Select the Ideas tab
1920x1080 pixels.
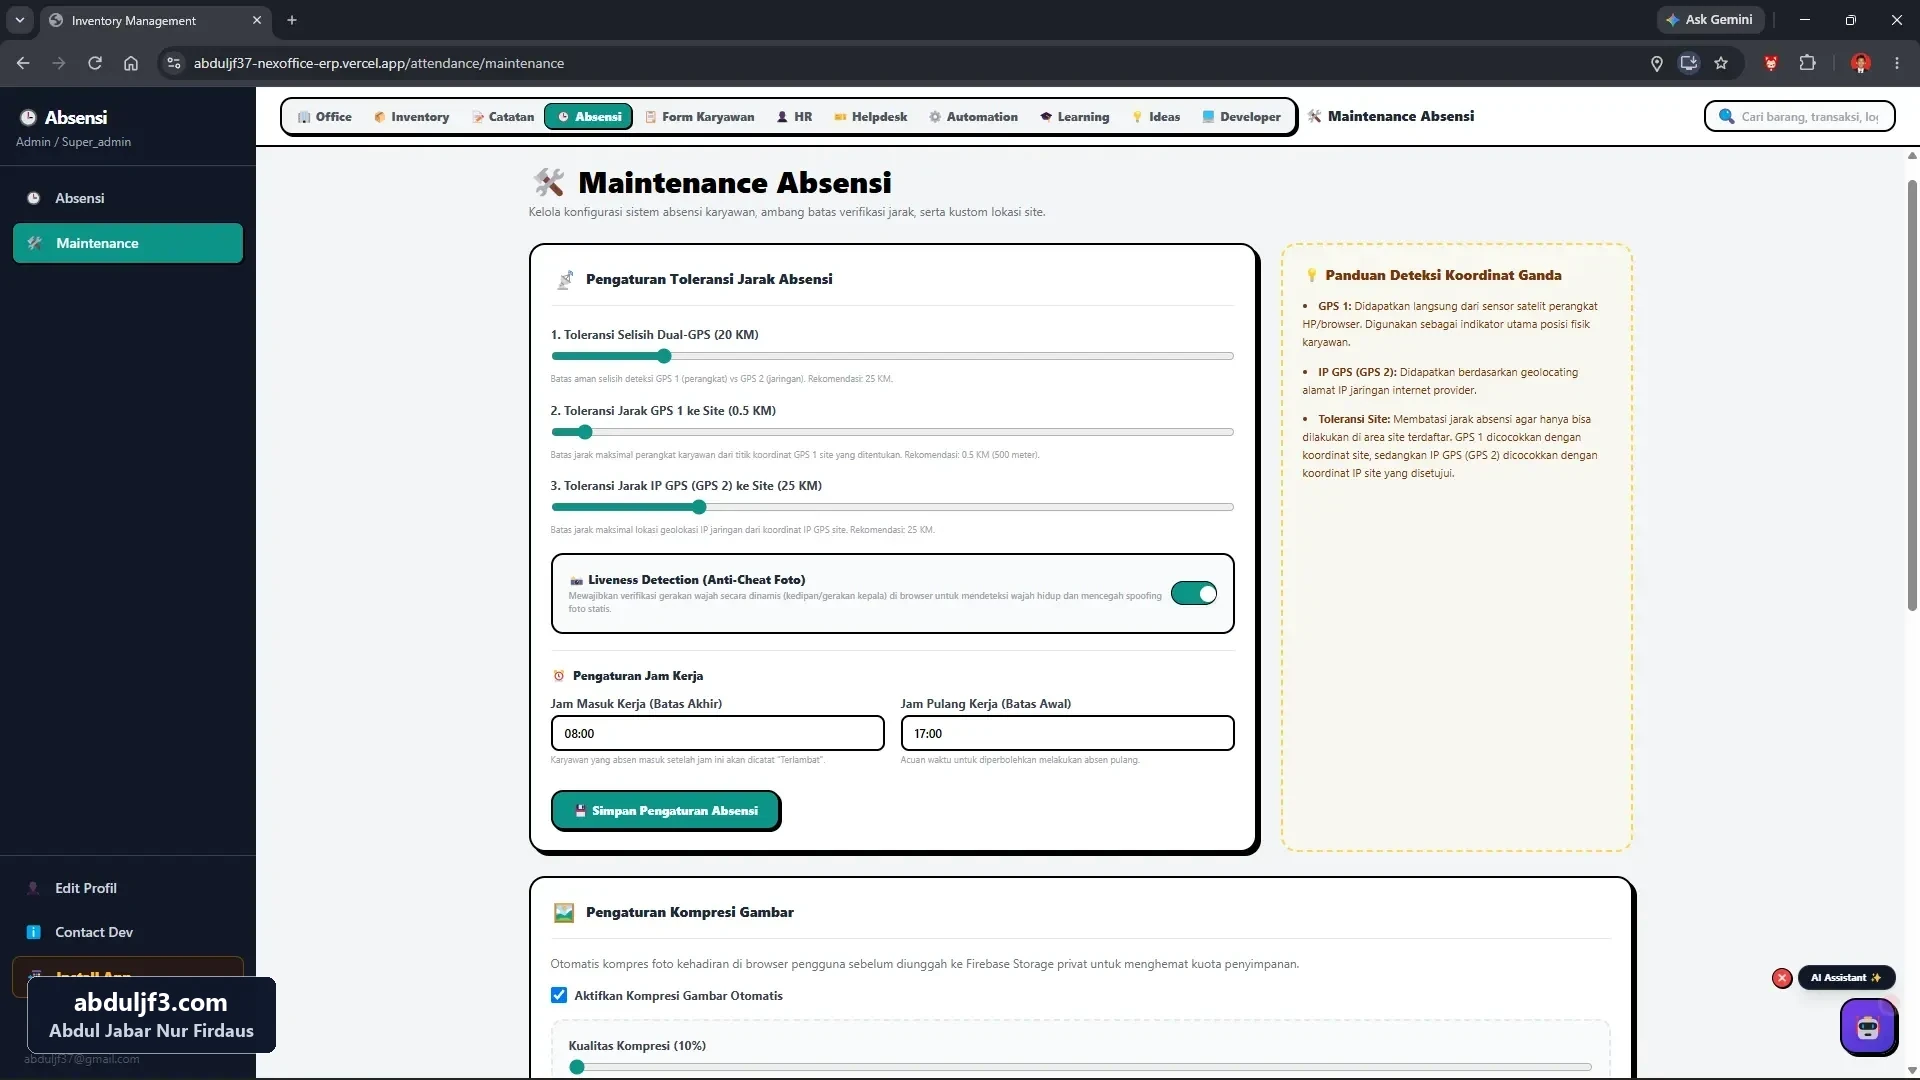coord(1155,117)
